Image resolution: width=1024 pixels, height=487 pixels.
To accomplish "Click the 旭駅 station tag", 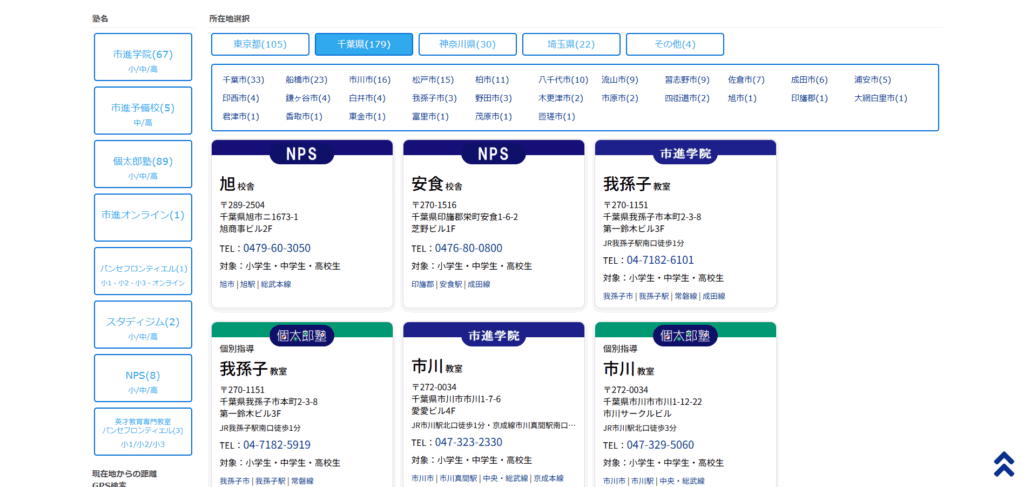I will (248, 285).
